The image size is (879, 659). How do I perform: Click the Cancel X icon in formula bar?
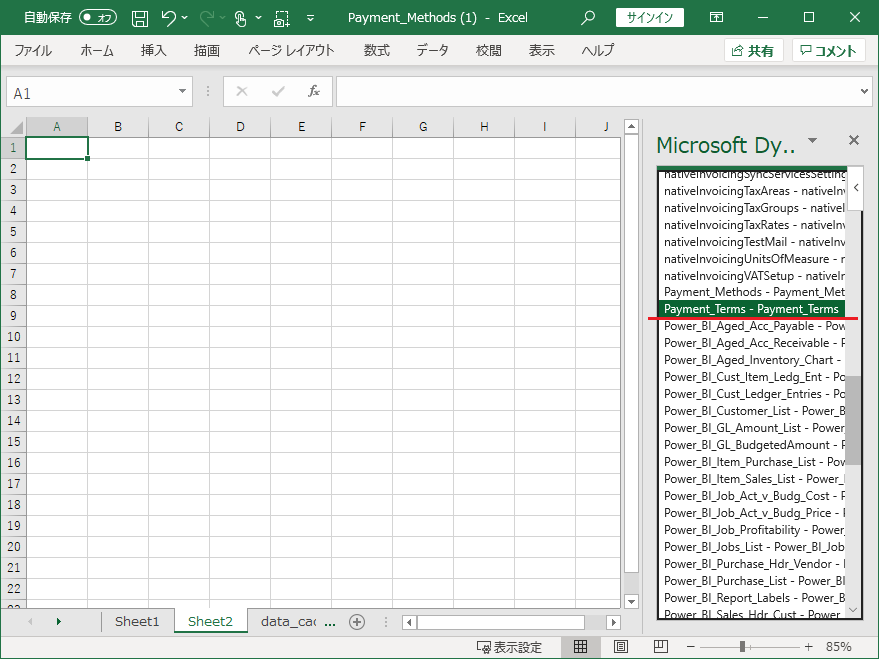[x=242, y=91]
